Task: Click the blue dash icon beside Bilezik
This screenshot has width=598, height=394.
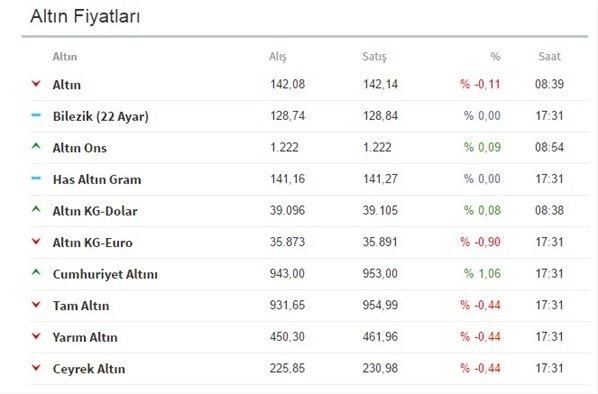Action: pyautogui.click(x=36, y=115)
